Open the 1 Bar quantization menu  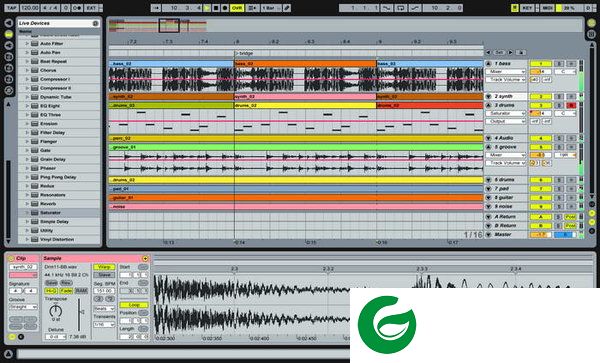point(272,8)
